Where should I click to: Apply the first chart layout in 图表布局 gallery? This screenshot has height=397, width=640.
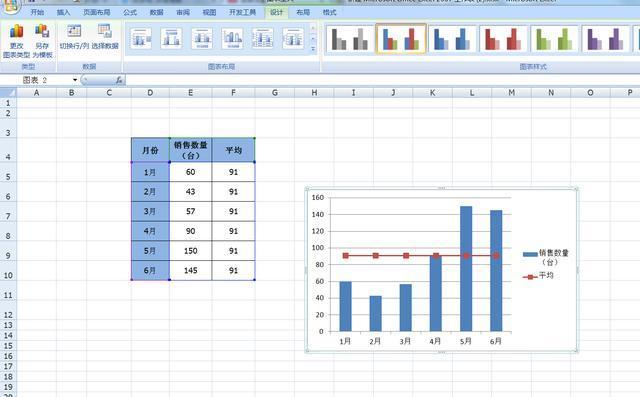click(141, 39)
